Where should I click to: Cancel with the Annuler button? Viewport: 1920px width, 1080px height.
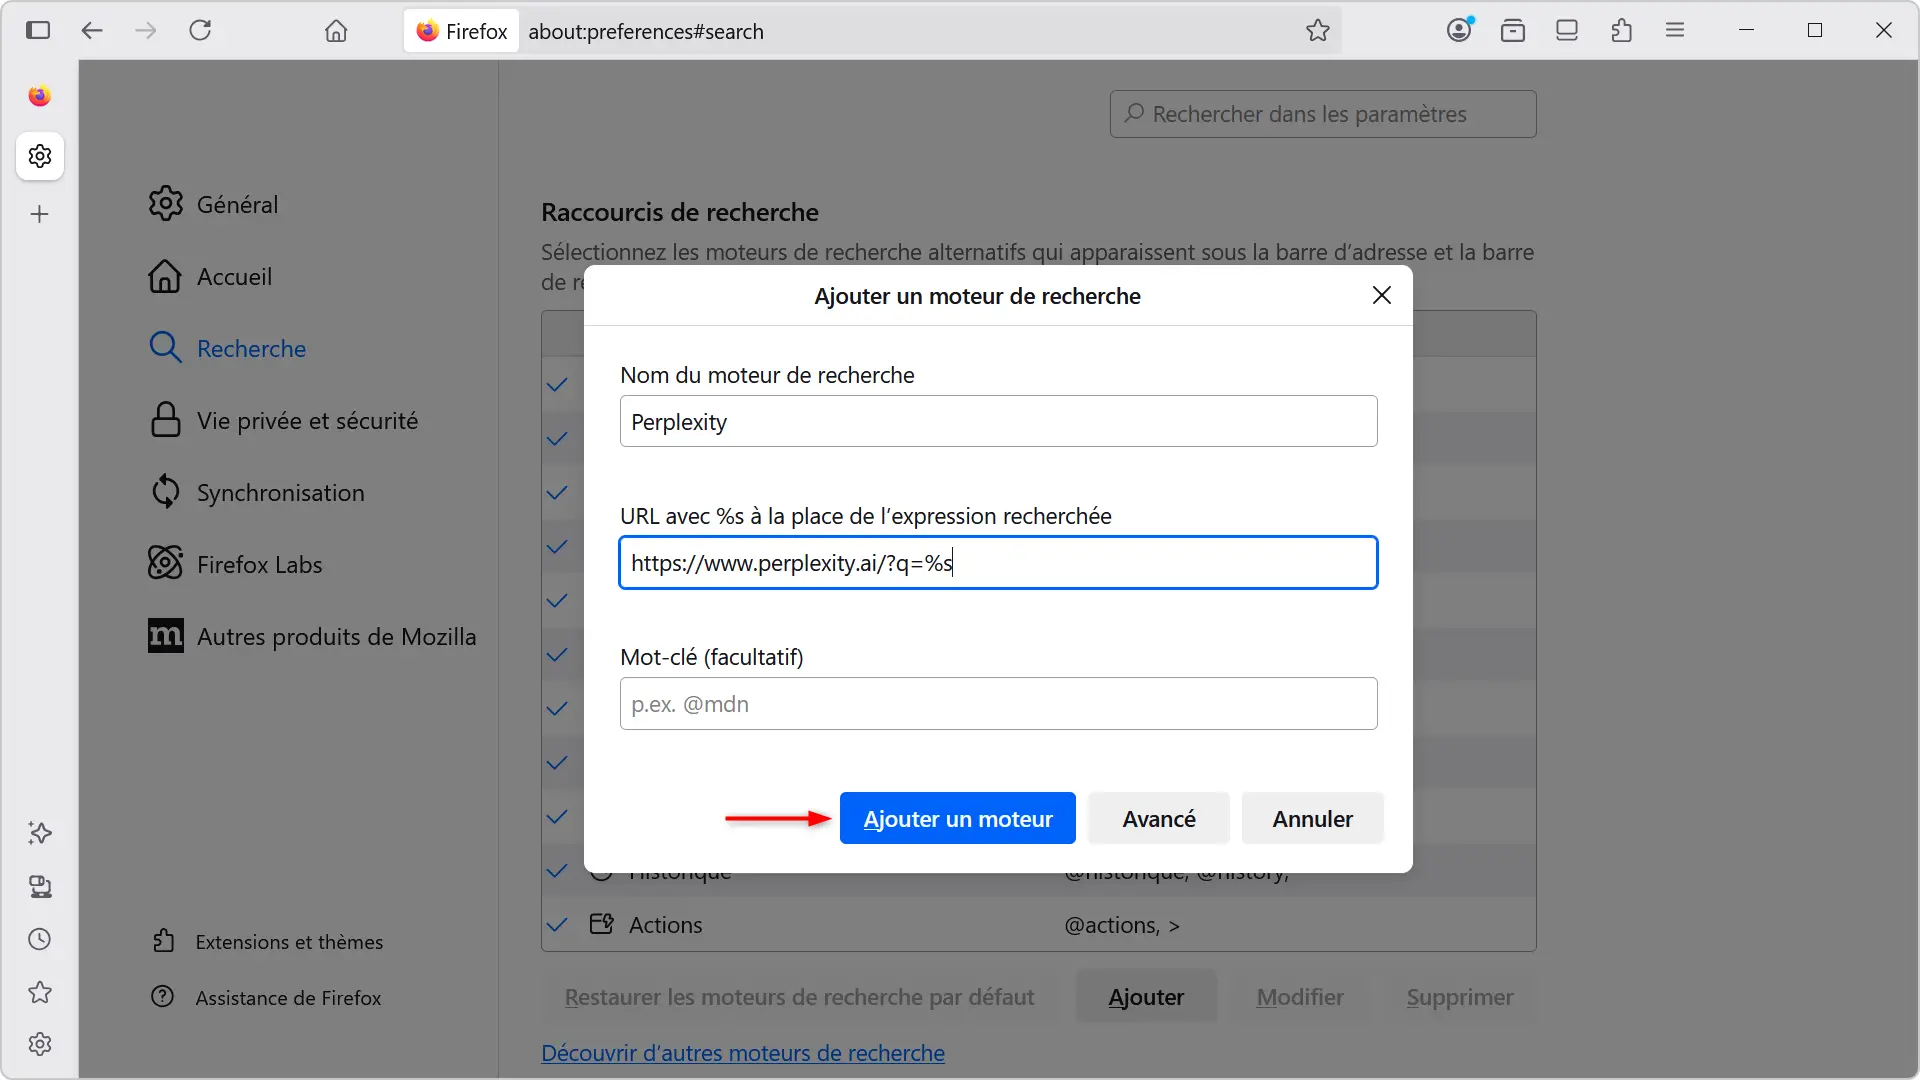tap(1312, 819)
